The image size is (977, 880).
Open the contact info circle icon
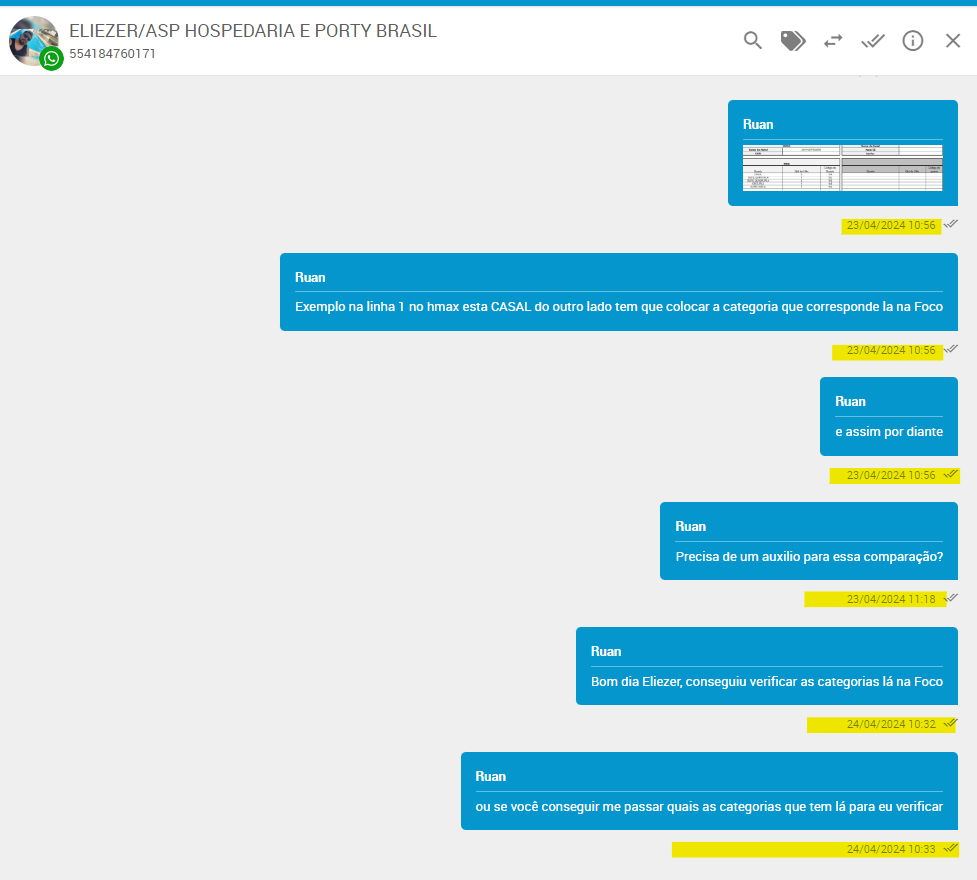point(913,40)
